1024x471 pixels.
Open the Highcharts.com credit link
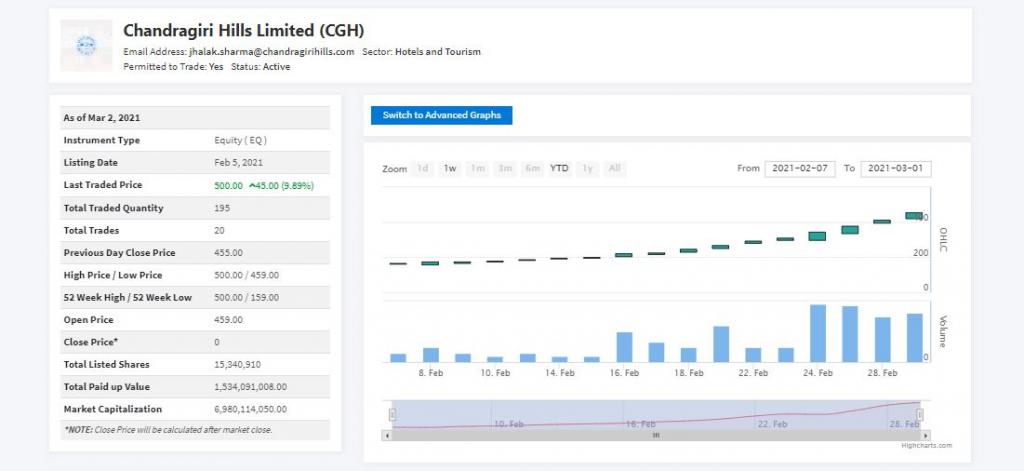(926, 446)
